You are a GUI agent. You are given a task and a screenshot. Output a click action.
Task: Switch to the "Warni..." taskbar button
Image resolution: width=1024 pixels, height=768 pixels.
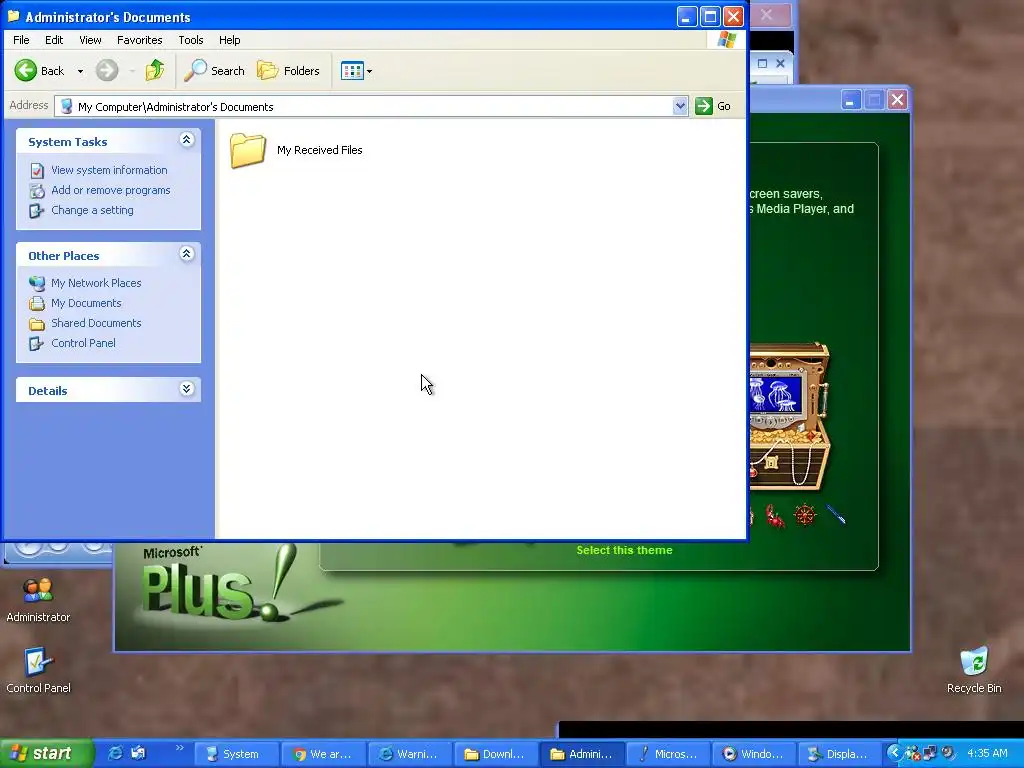pyautogui.click(x=409, y=754)
